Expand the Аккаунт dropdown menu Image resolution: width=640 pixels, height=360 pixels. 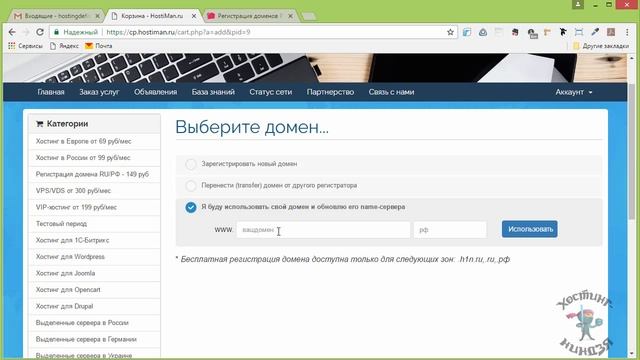(x=573, y=92)
